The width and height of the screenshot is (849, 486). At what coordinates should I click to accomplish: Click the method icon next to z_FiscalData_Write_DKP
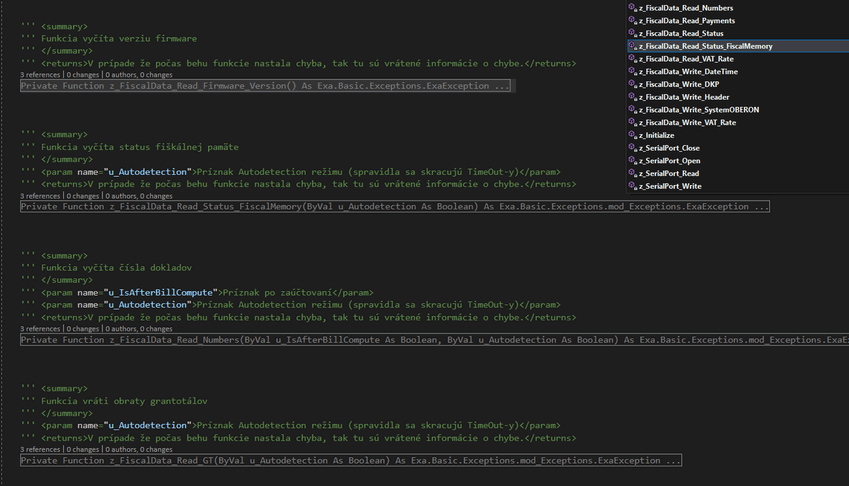point(632,84)
